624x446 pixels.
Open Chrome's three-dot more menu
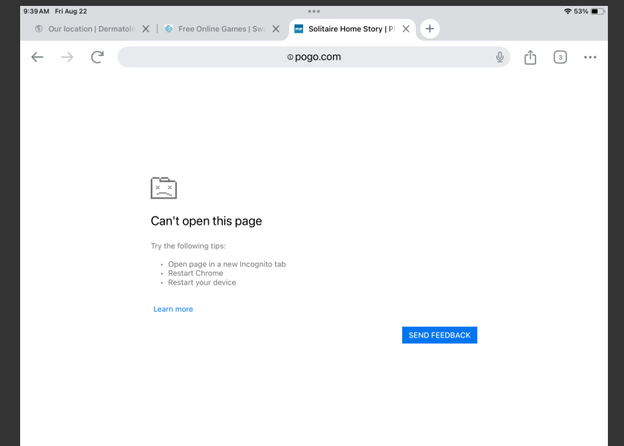(x=590, y=57)
